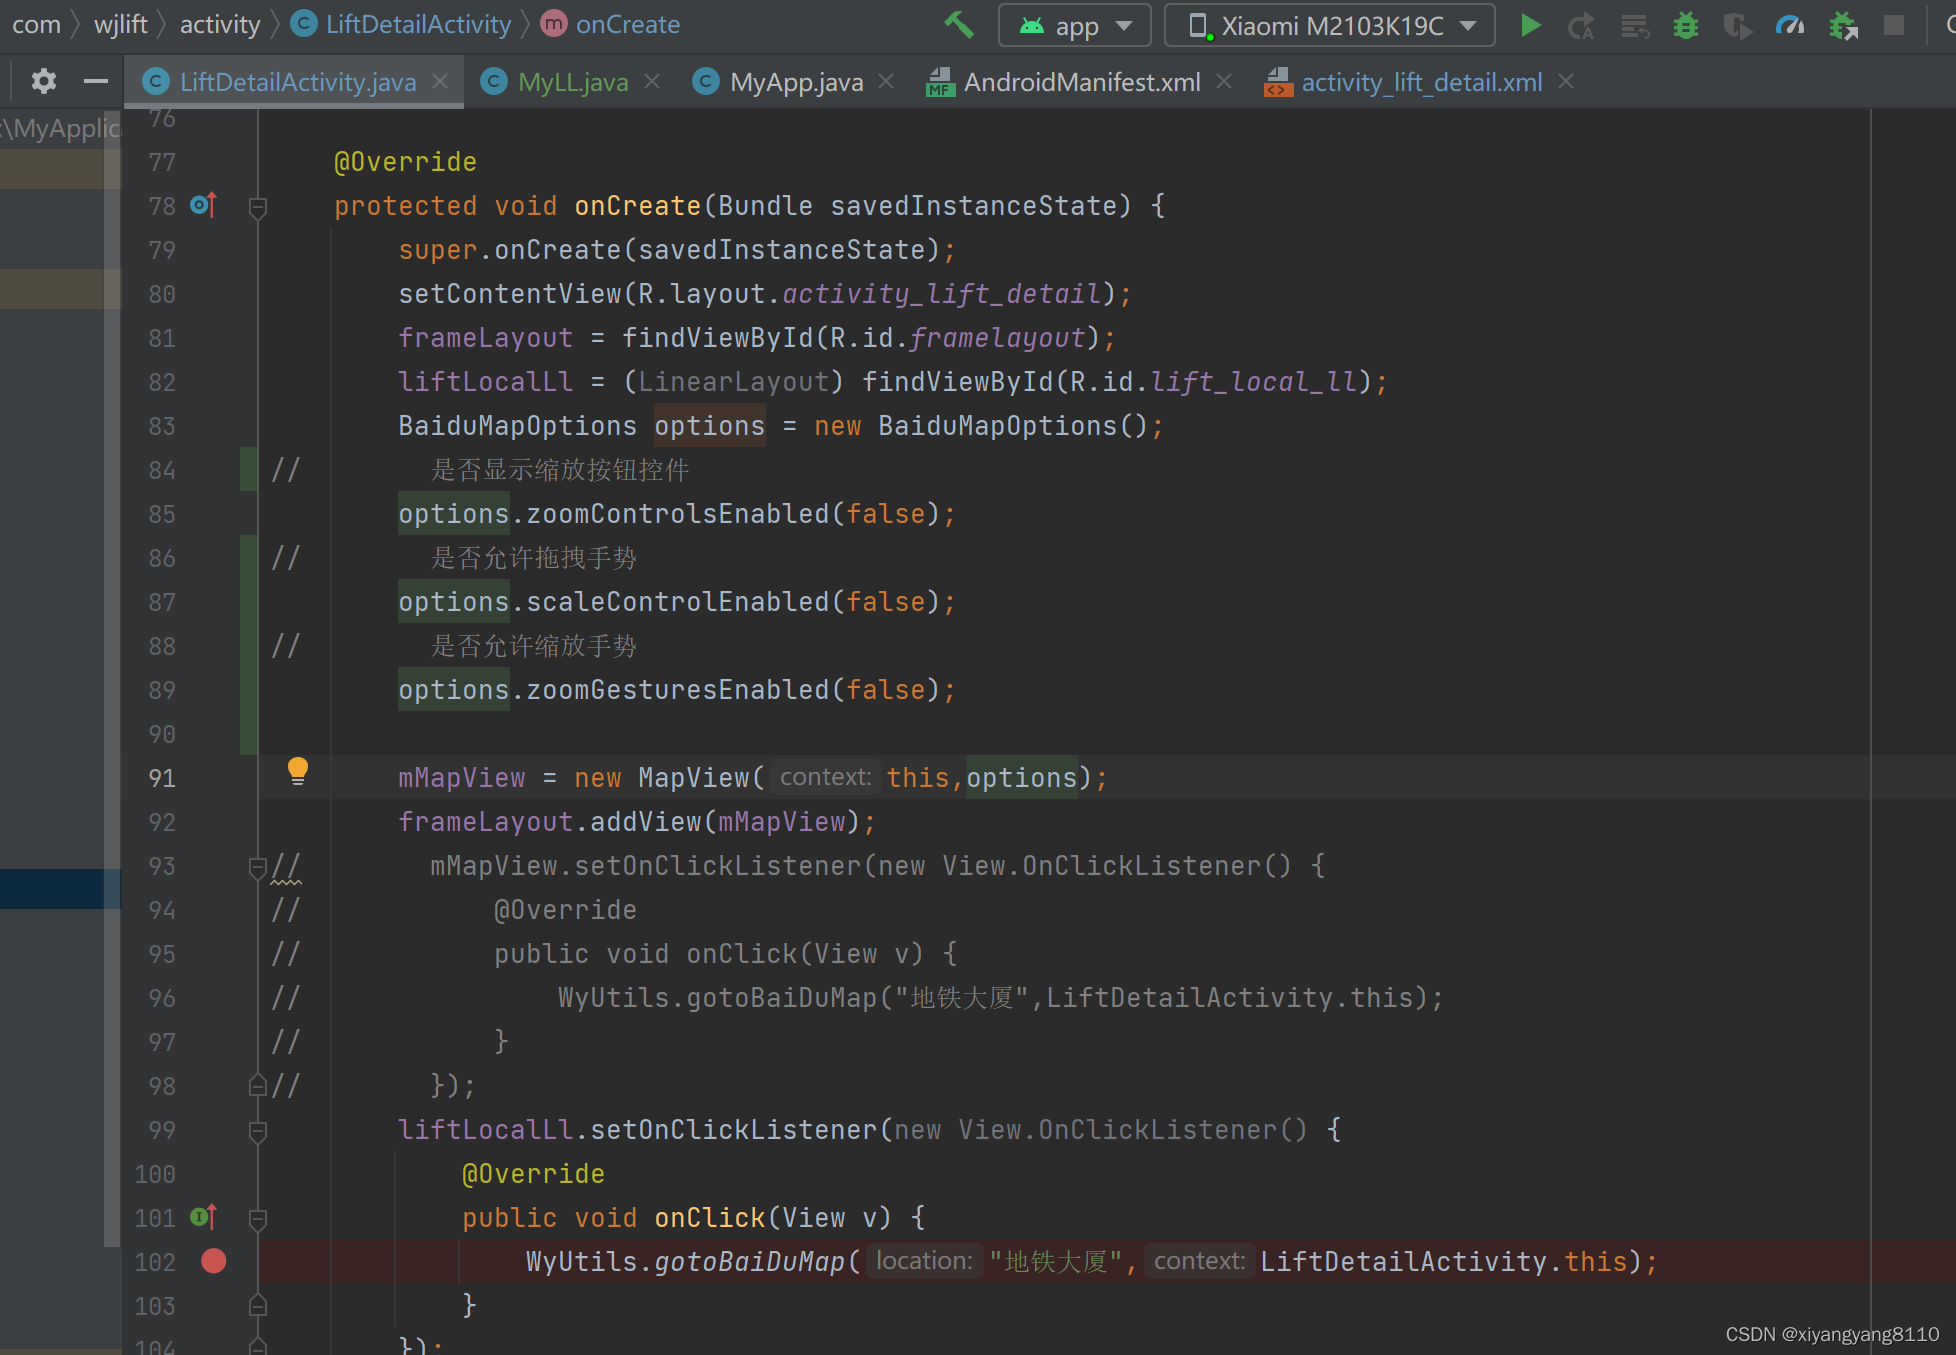Close the MyLL.java tab

tap(652, 82)
